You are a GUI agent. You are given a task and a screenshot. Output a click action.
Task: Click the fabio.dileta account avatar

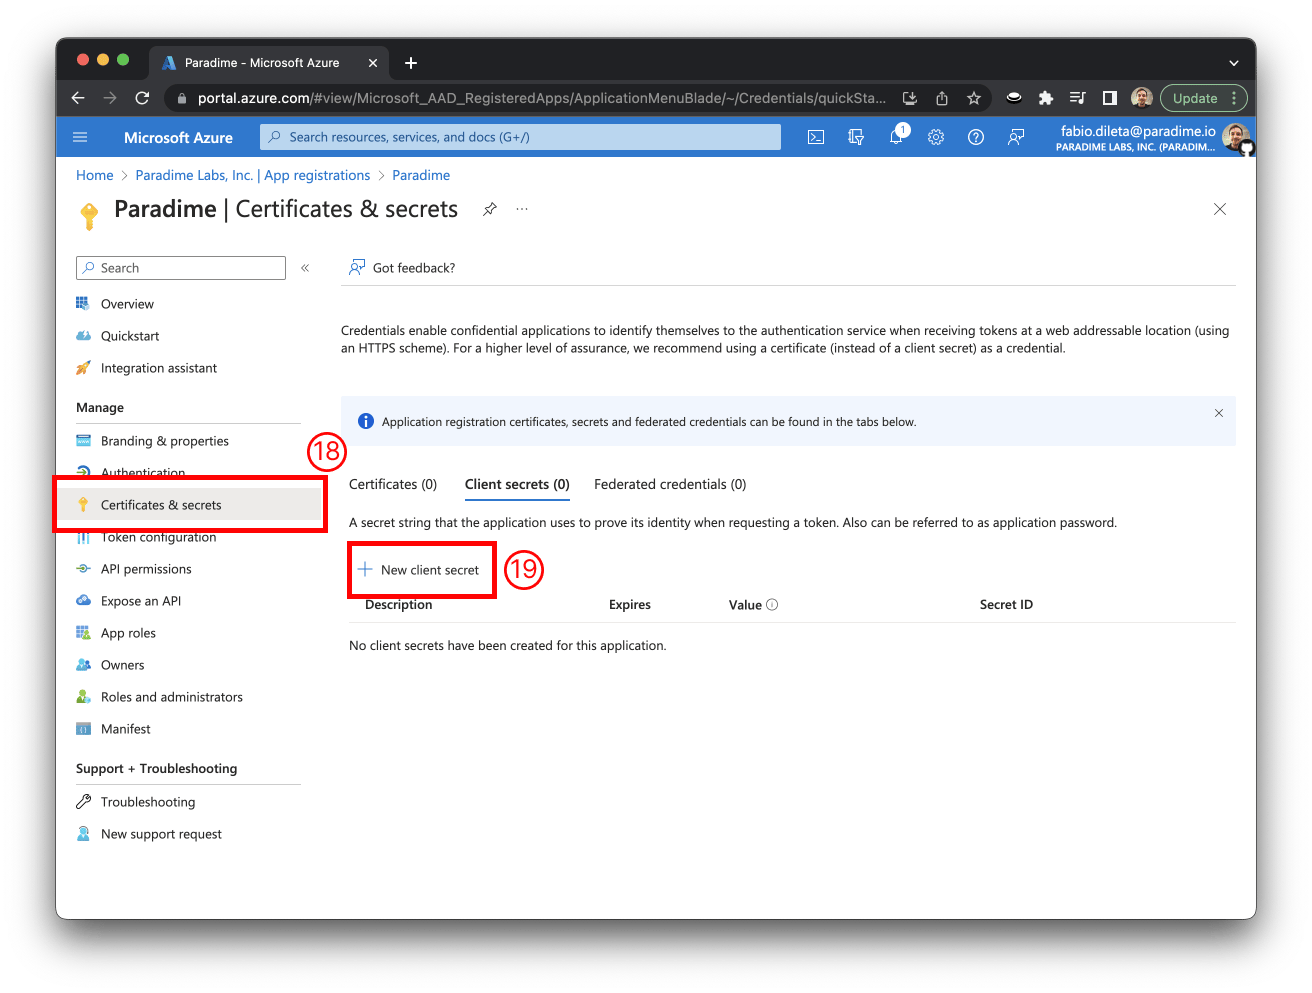(1236, 137)
